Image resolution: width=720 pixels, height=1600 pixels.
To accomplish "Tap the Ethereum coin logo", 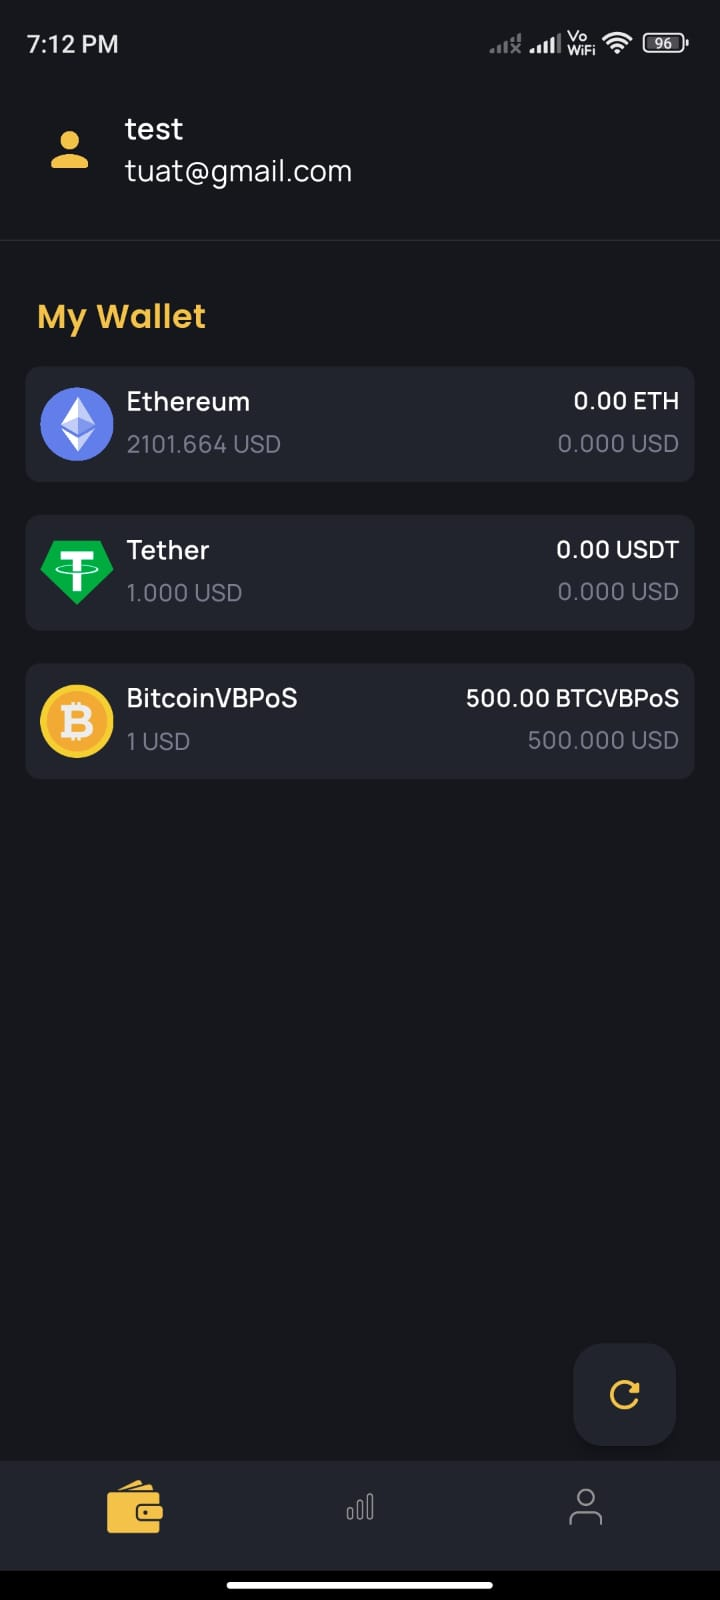I will point(77,424).
